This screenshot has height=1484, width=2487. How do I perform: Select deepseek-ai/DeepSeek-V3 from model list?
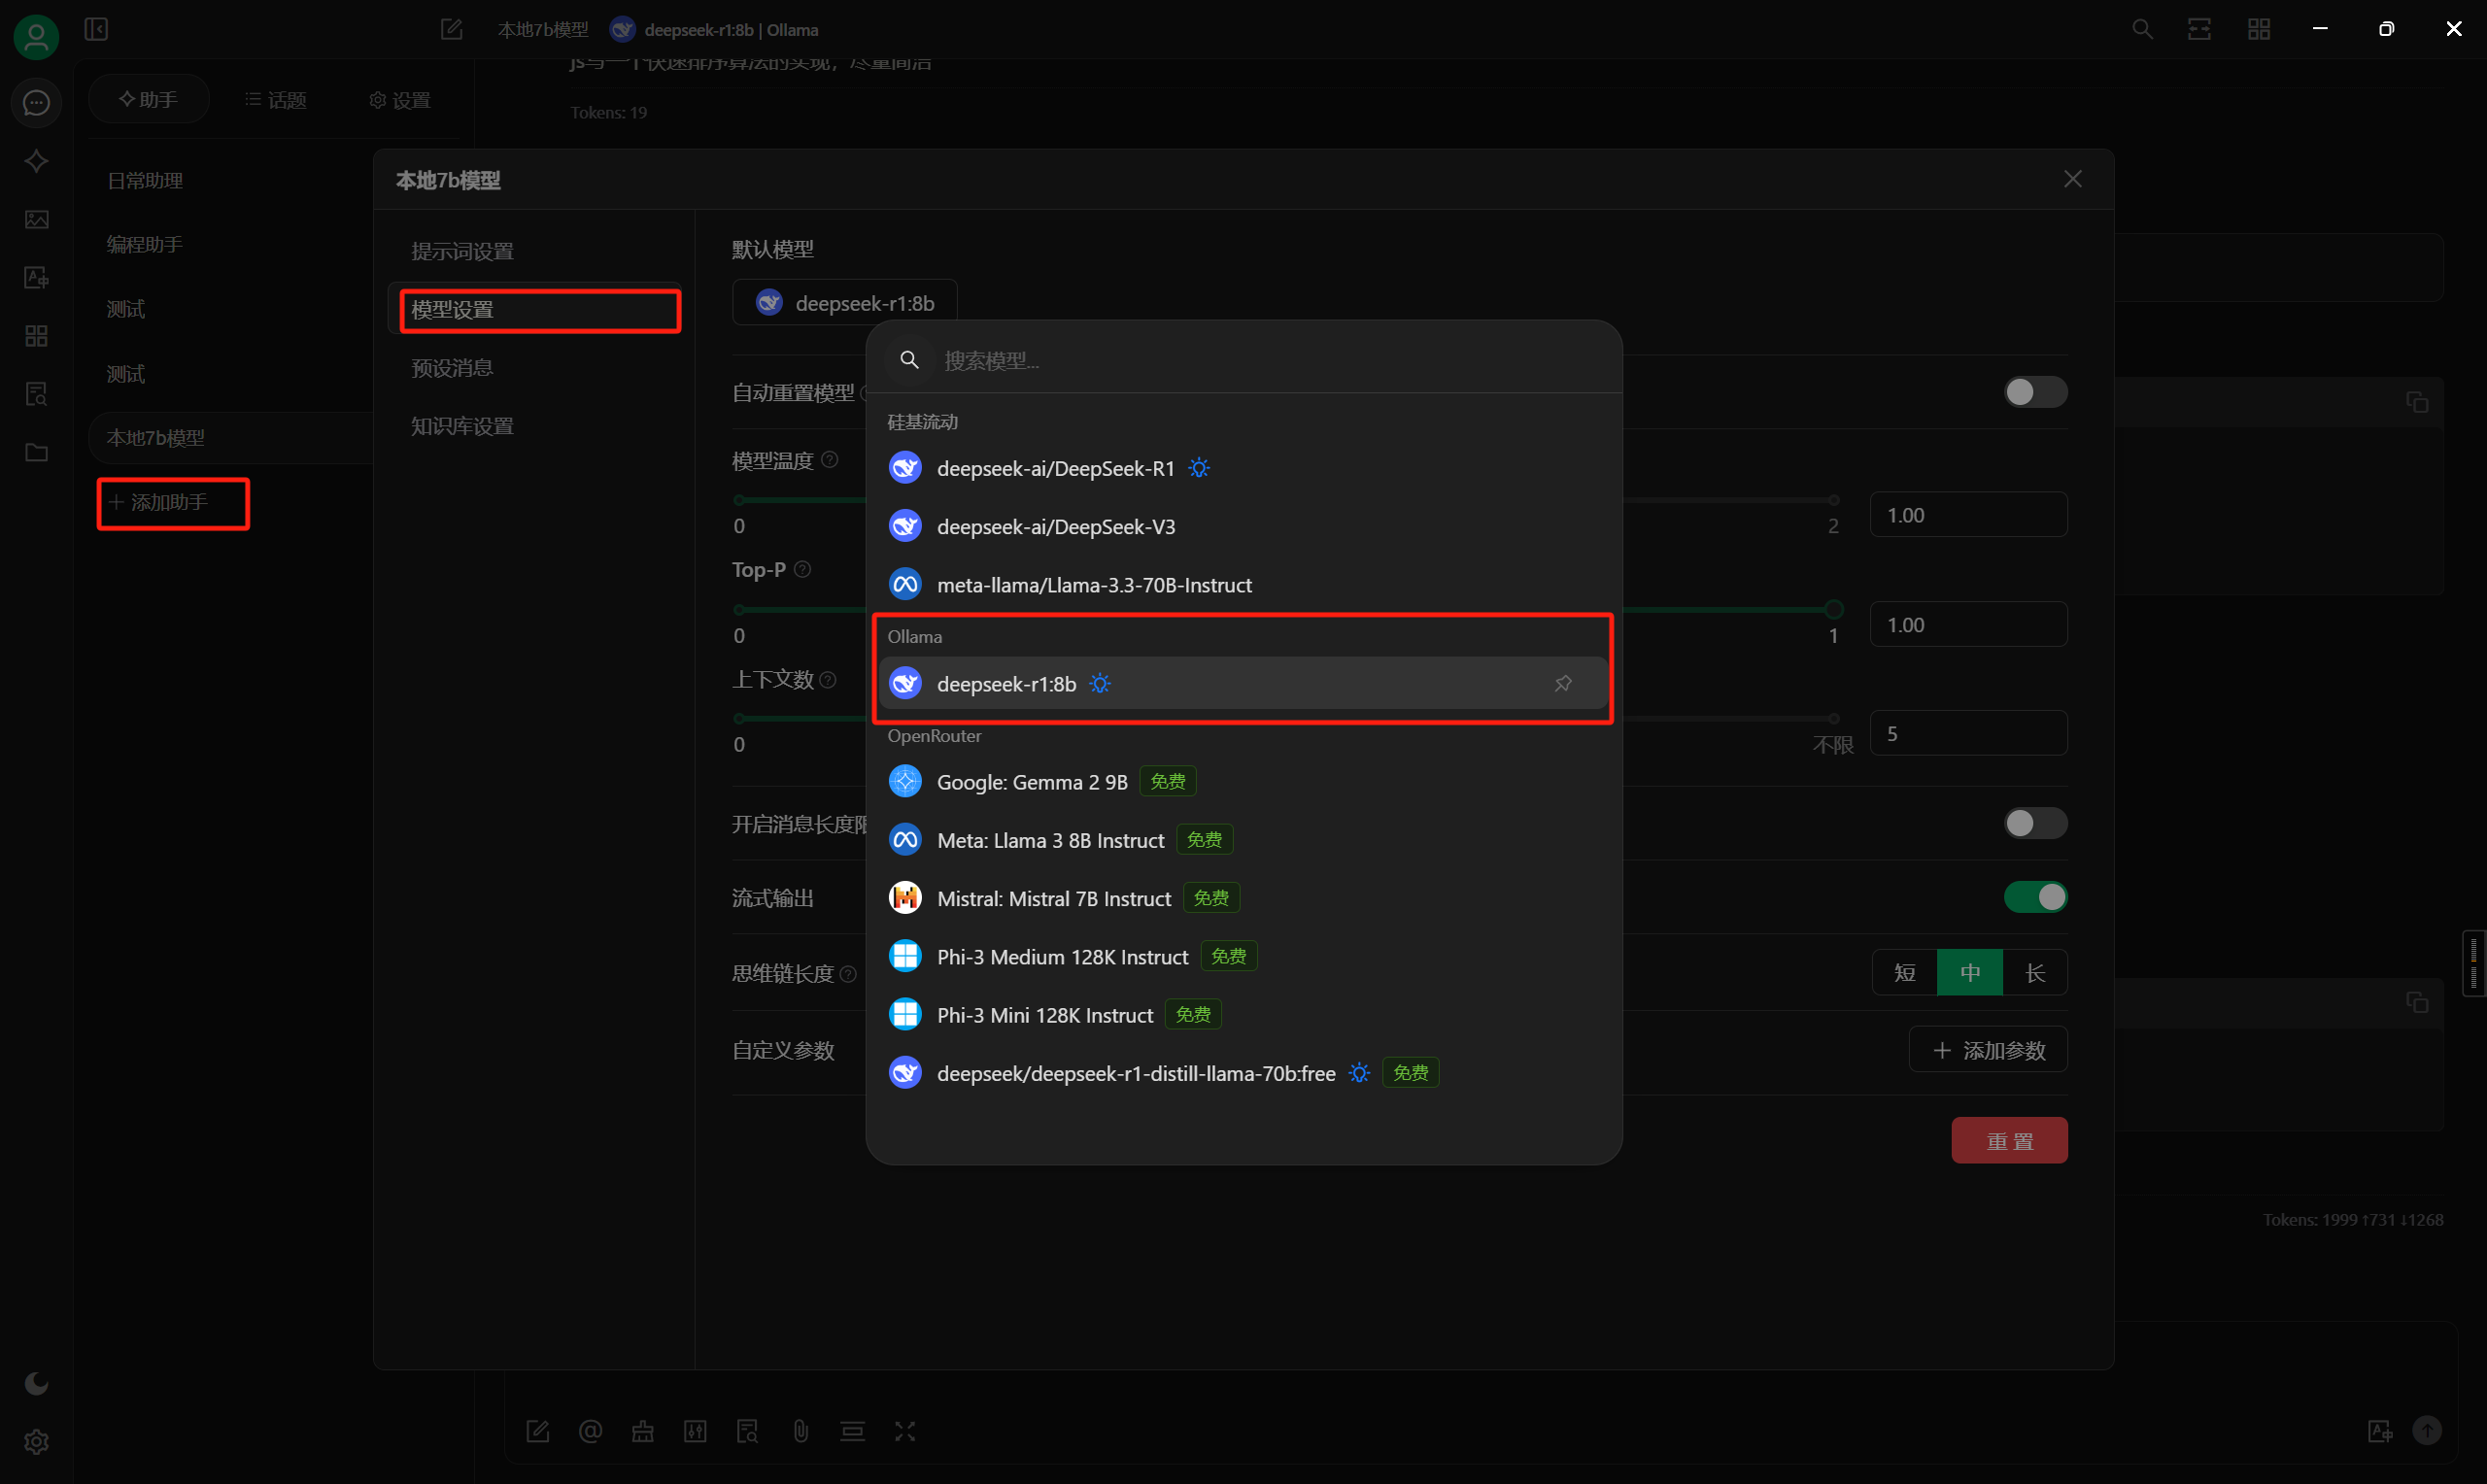1055,527
